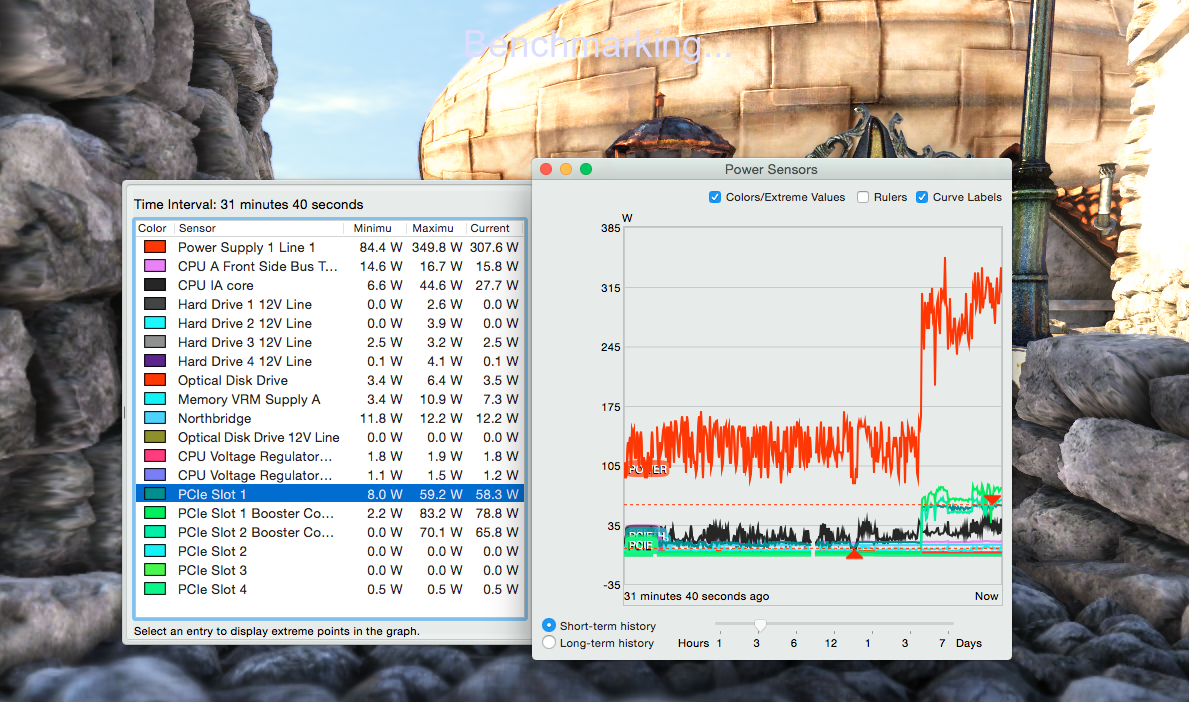Click the 349.8 W maximum value
The width and height of the screenshot is (1189, 702).
coord(437,247)
